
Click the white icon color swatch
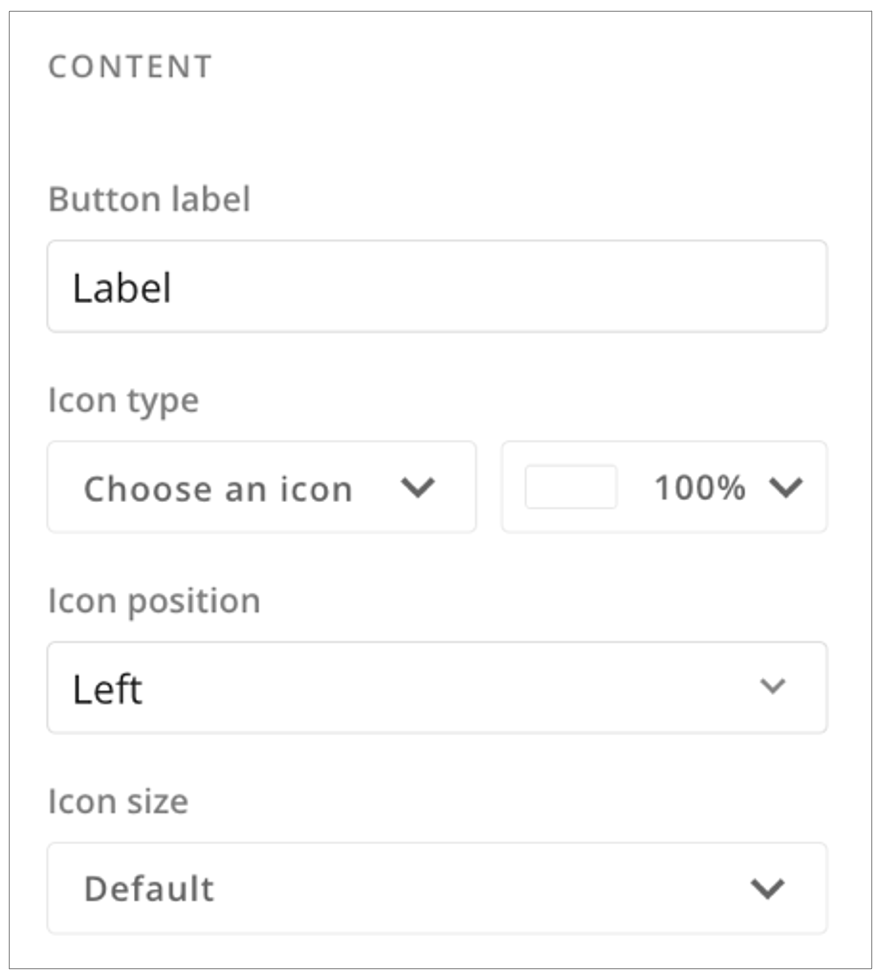click(570, 488)
